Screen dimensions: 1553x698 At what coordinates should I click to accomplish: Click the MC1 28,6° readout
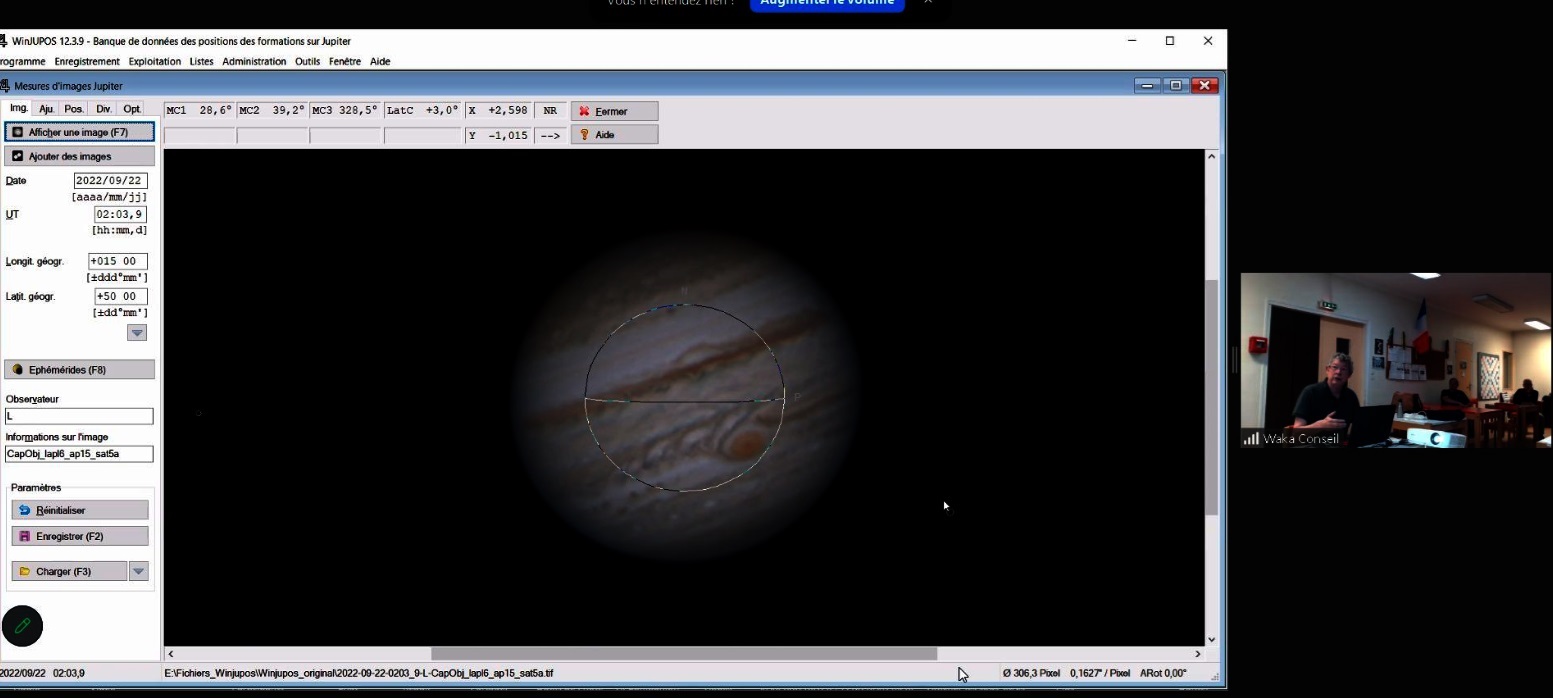pos(199,110)
